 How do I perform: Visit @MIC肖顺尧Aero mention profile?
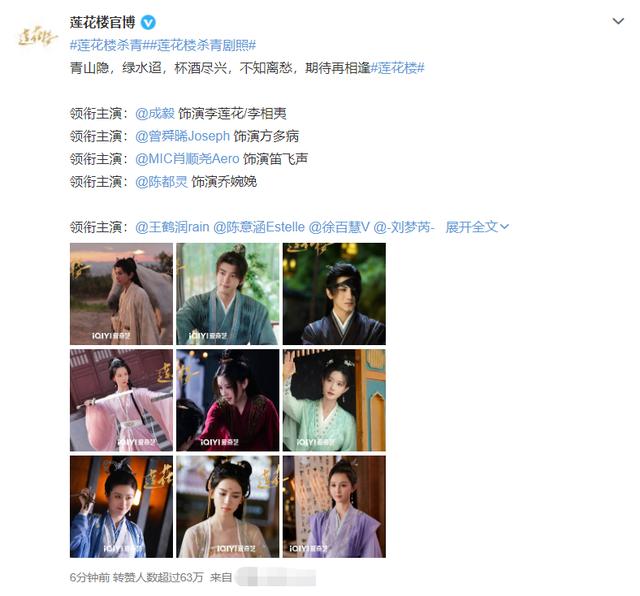(187, 158)
